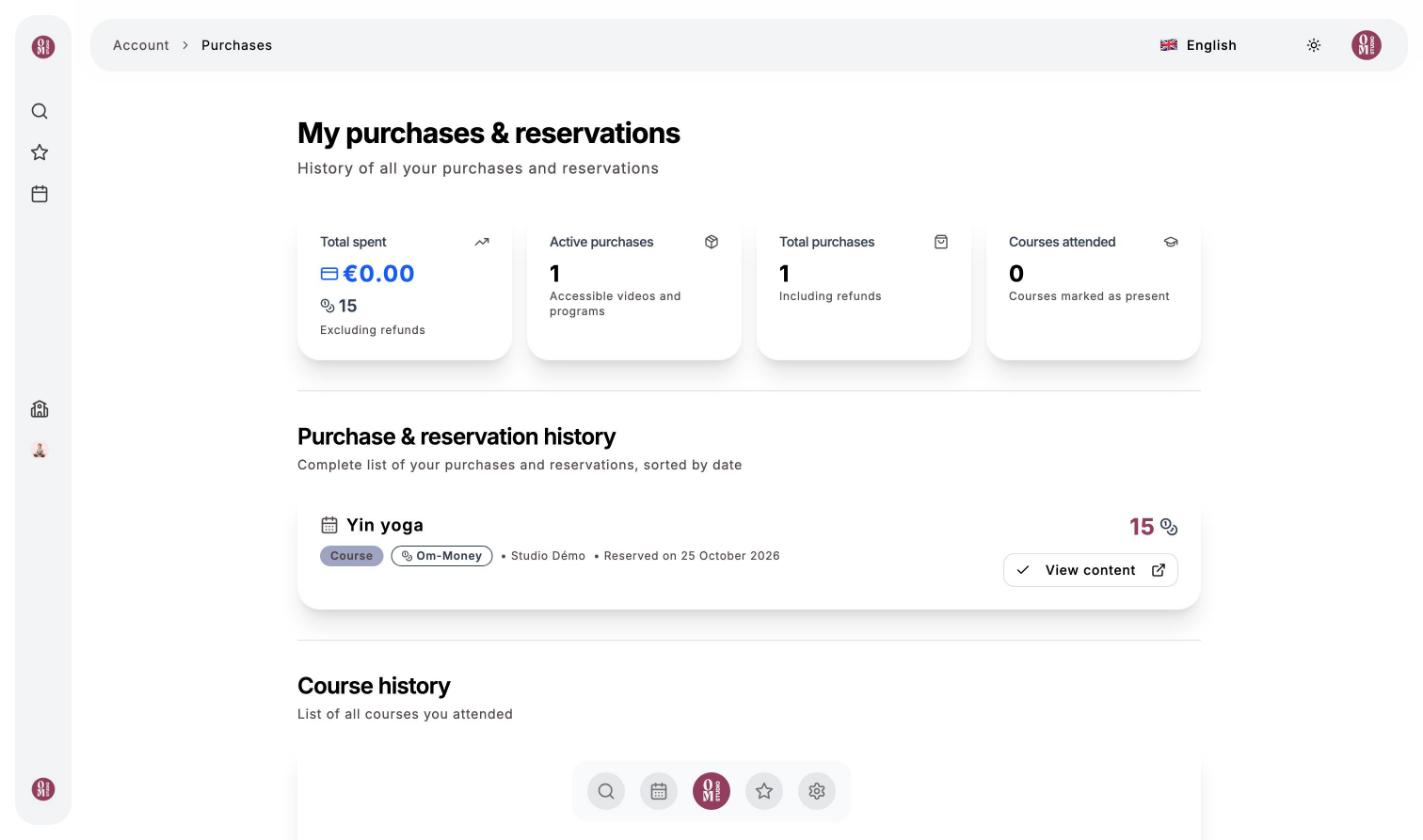Click the small teacher avatar in sidebar
This screenshot has height=840, width=1423.
[x=40, y=450]
